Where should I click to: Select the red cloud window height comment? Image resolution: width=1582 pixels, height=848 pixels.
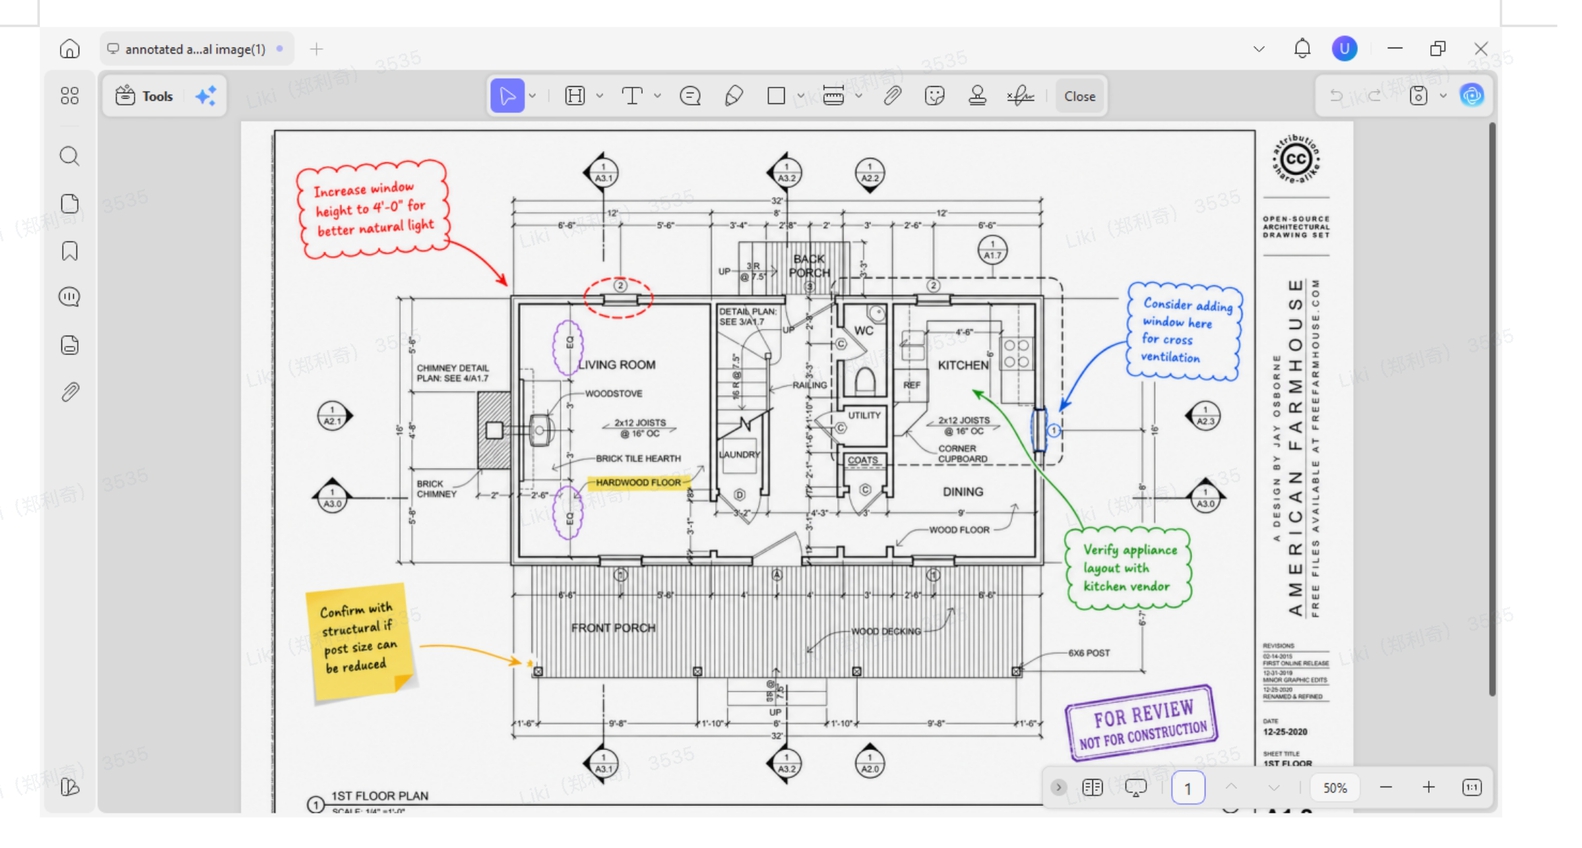coord(372,209)
